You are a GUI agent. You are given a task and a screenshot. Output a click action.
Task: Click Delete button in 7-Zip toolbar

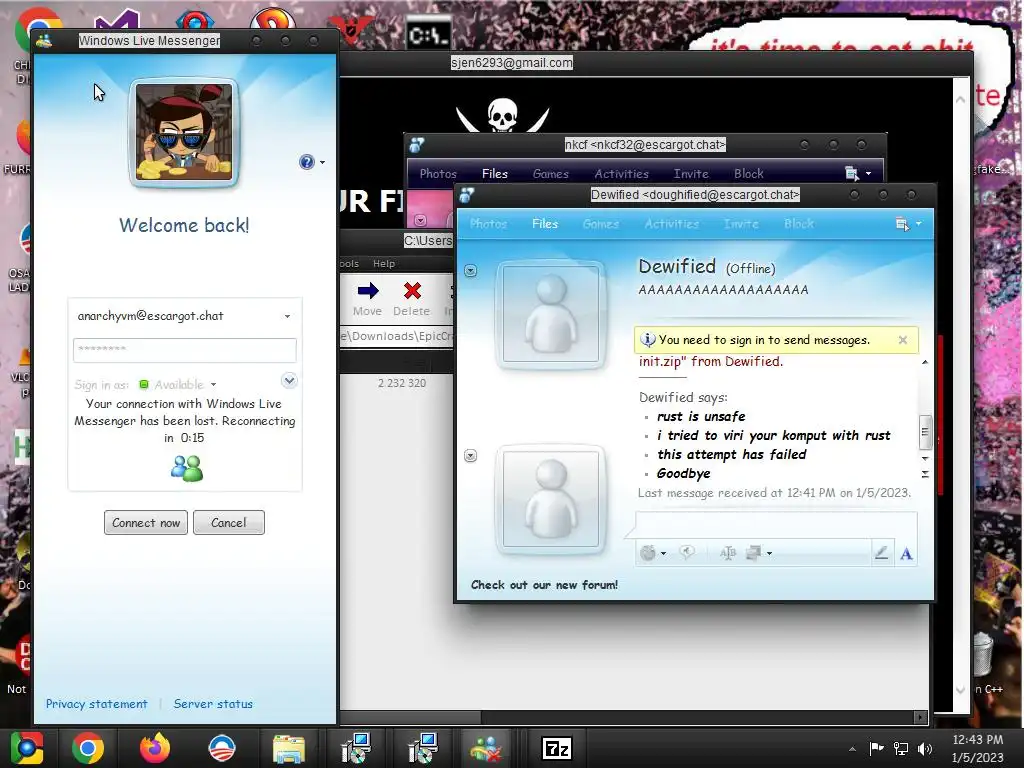[x=411, y=298]
